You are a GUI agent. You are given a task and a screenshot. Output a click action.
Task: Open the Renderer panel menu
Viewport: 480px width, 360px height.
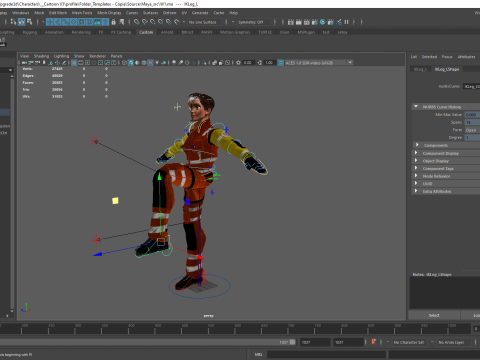tap(97, 56)
